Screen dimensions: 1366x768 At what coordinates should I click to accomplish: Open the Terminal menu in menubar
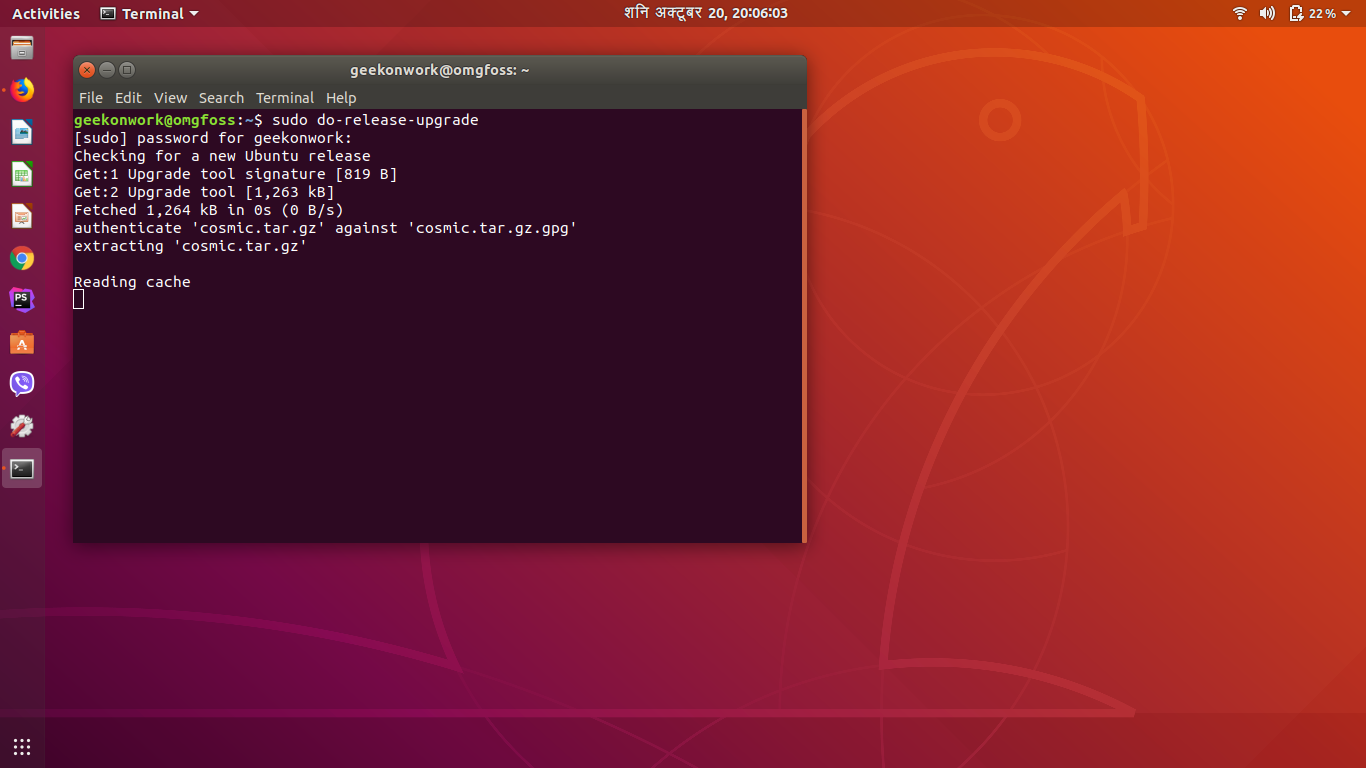(285, 97)
